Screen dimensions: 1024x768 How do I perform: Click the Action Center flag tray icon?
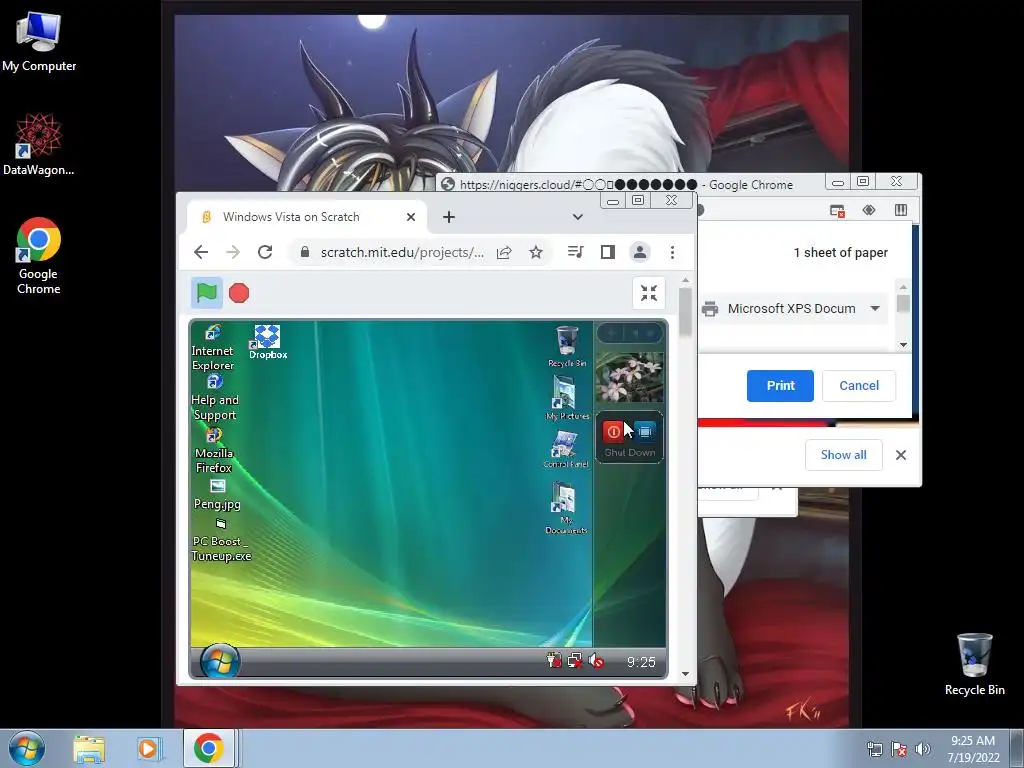(x=899, y=749)
